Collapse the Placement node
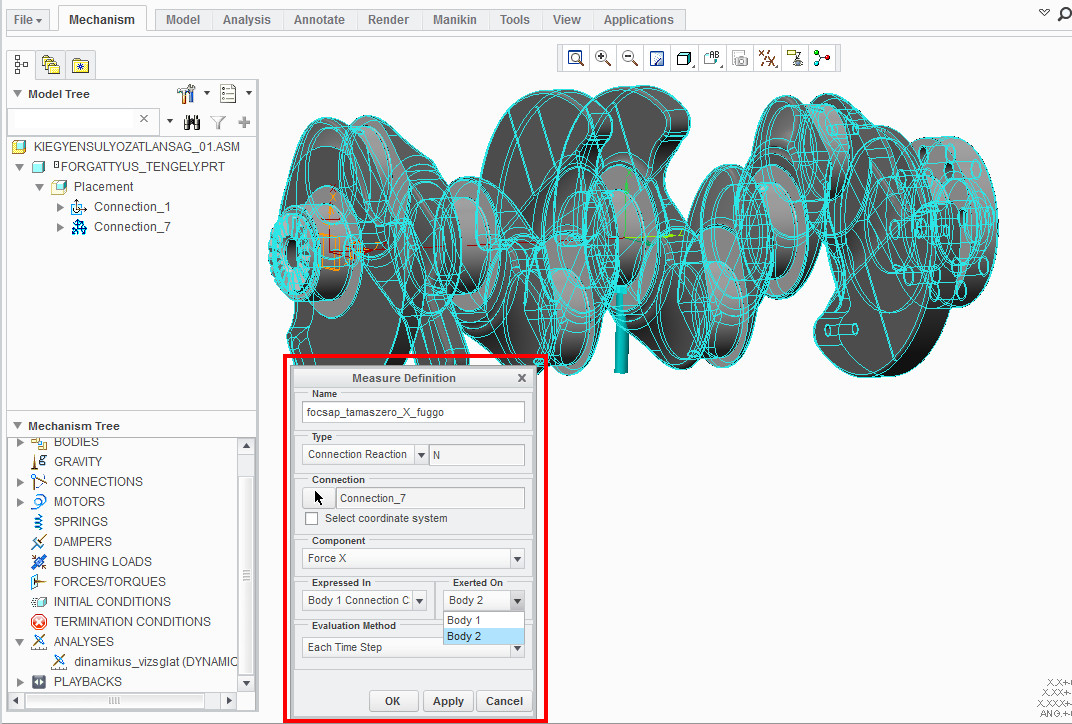 40,187
